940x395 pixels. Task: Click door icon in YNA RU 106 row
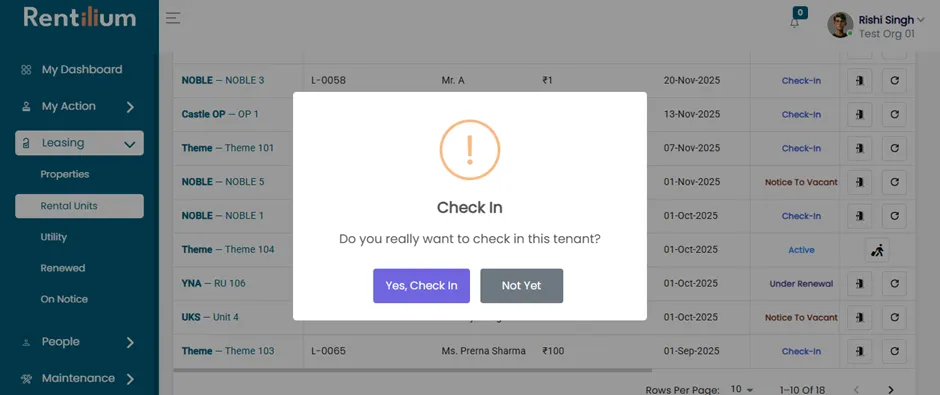[x=859, y=284]
